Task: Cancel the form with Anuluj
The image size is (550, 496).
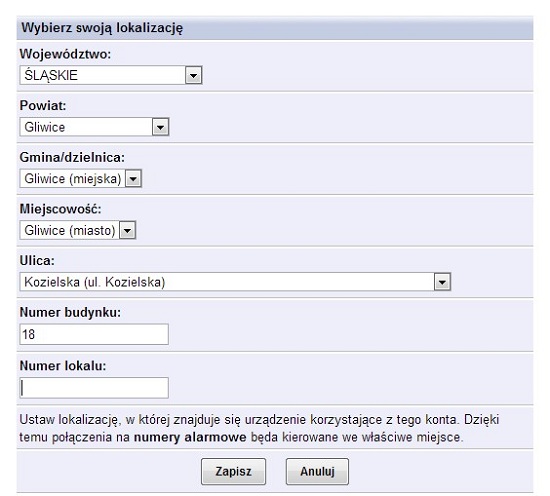Action: coord(317,471)
